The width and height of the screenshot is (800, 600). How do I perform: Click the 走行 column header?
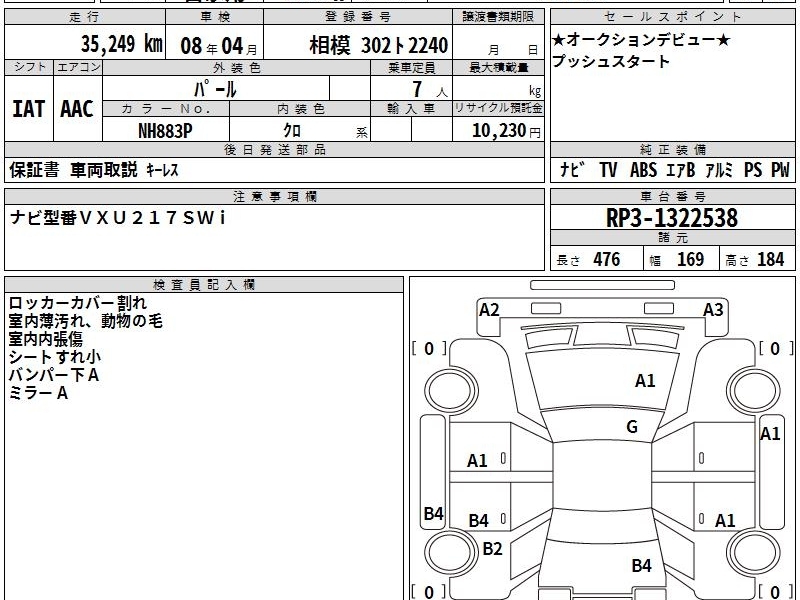[85, 17]
